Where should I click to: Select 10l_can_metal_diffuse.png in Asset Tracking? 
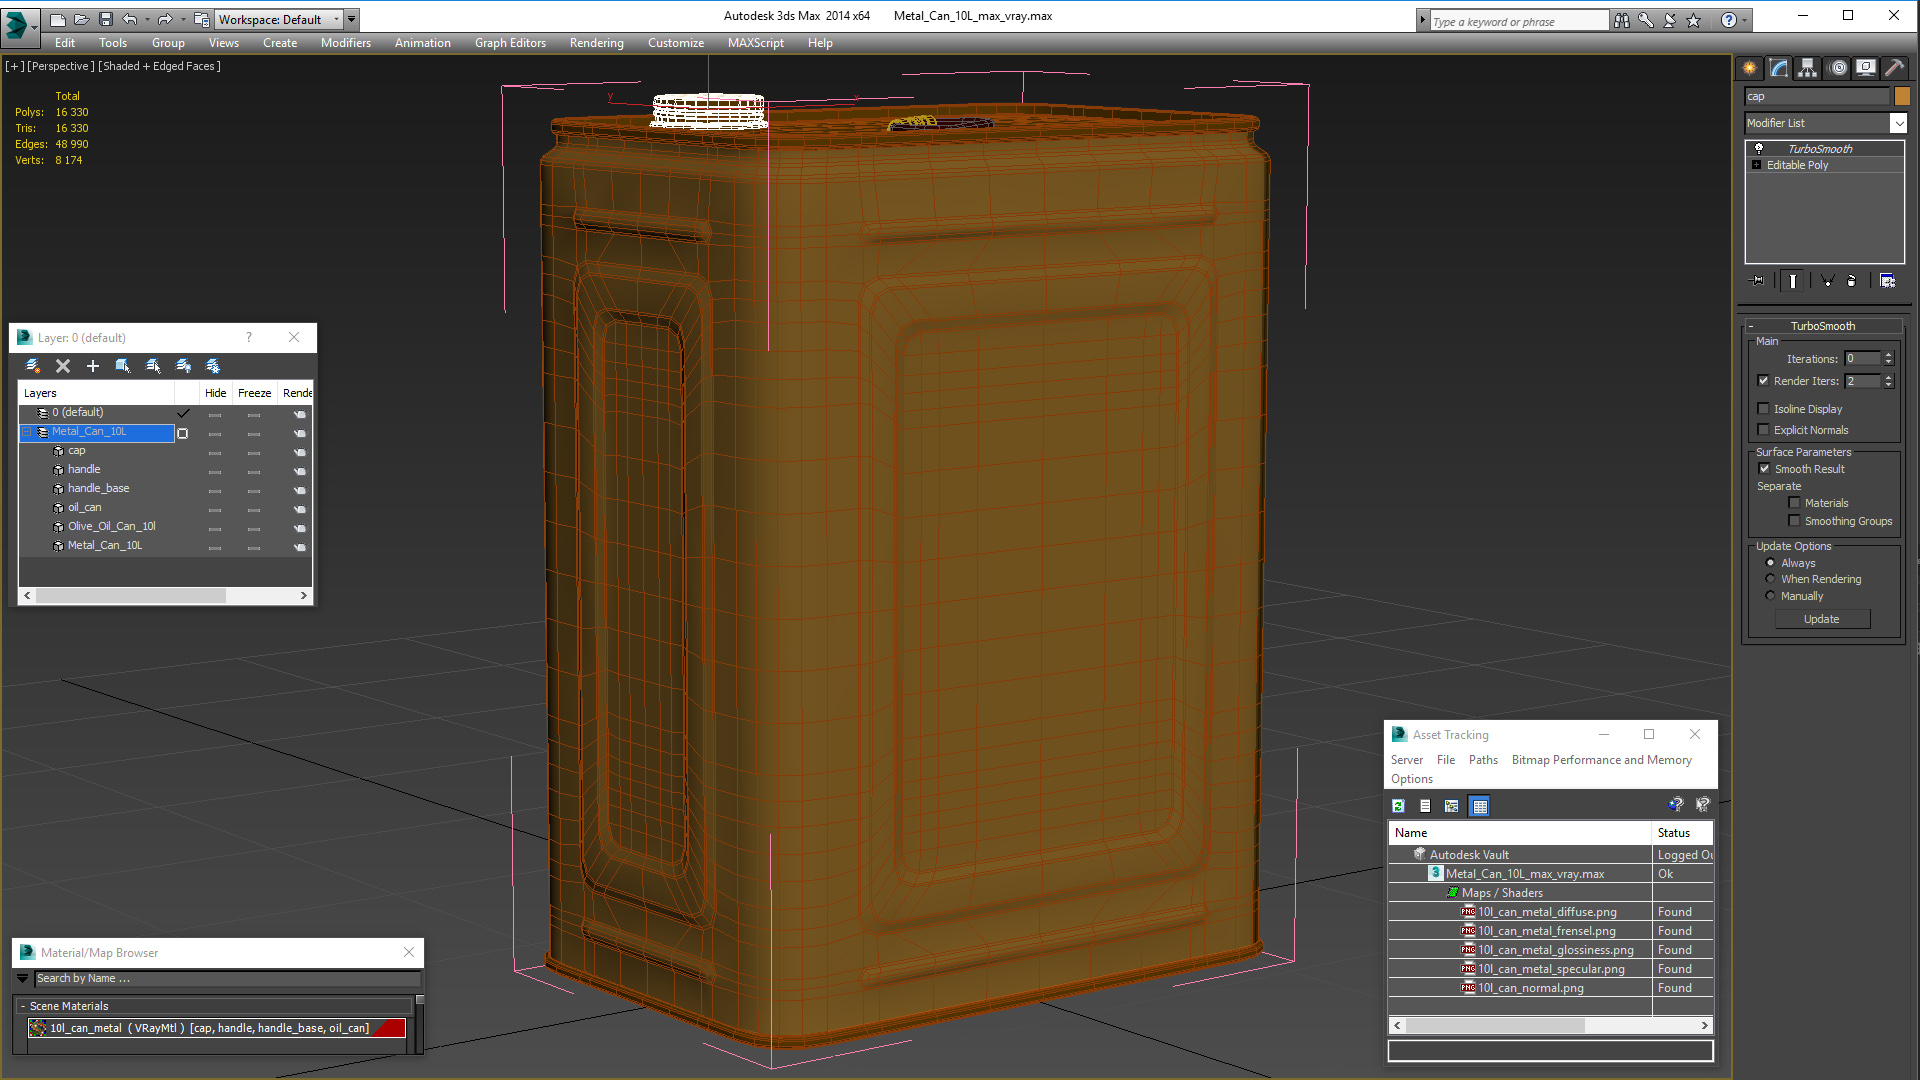click(1546, 912)
